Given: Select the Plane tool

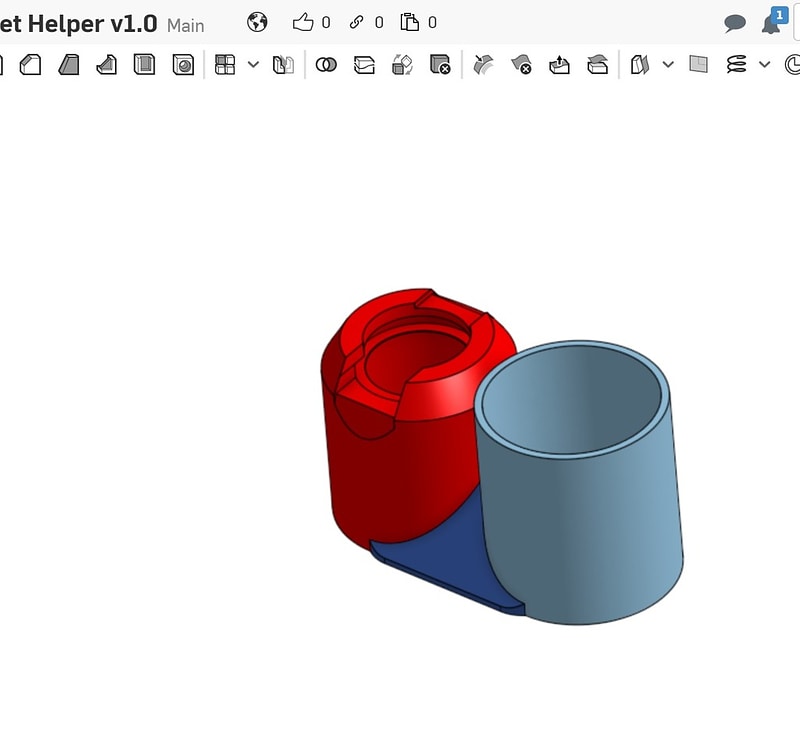Looking at the screenshot, I should (698, 64).
